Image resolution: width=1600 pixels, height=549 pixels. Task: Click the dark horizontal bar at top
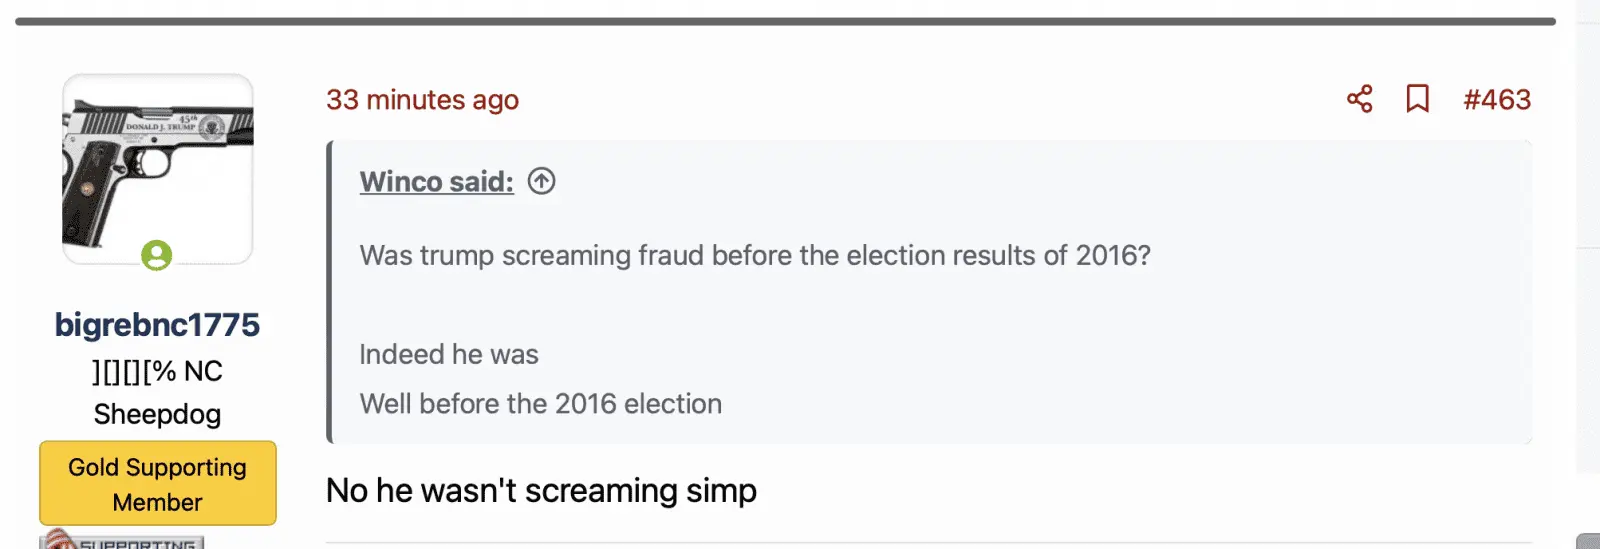click(x=785, y=21)
